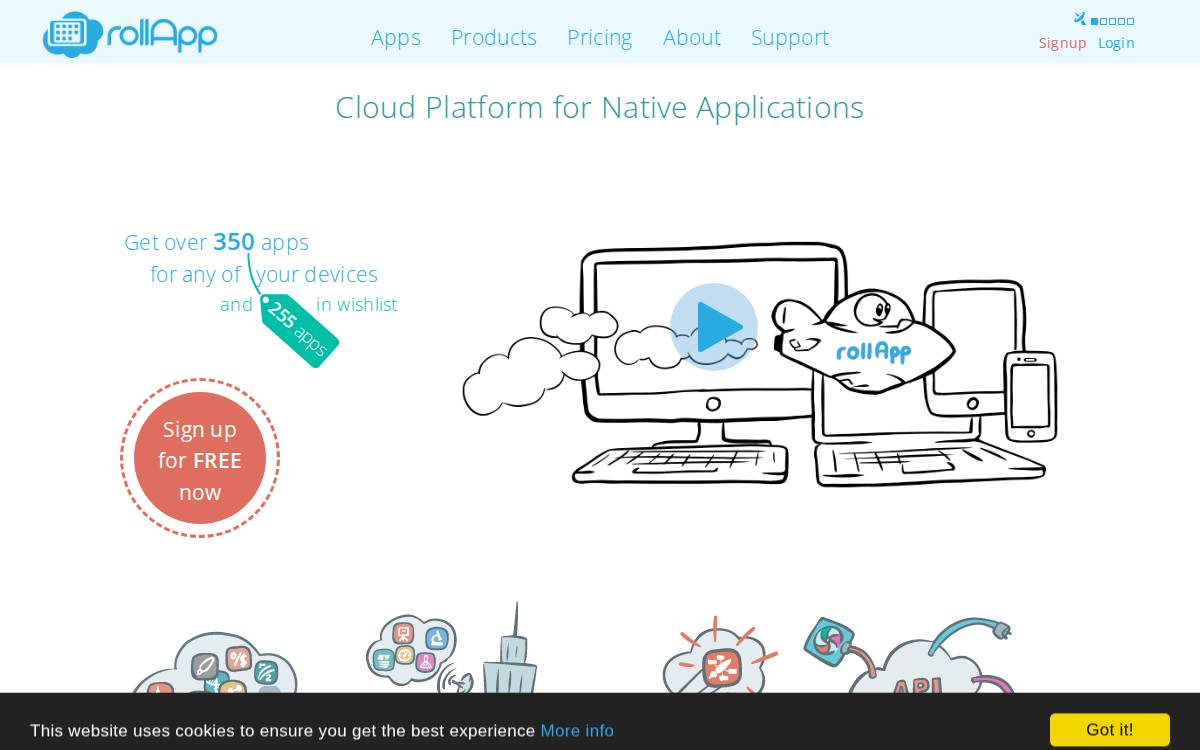Screen dimensions: 1200x750
Task: Click the 'Get over 350 apps' text
Action: (x=216, y=242)
